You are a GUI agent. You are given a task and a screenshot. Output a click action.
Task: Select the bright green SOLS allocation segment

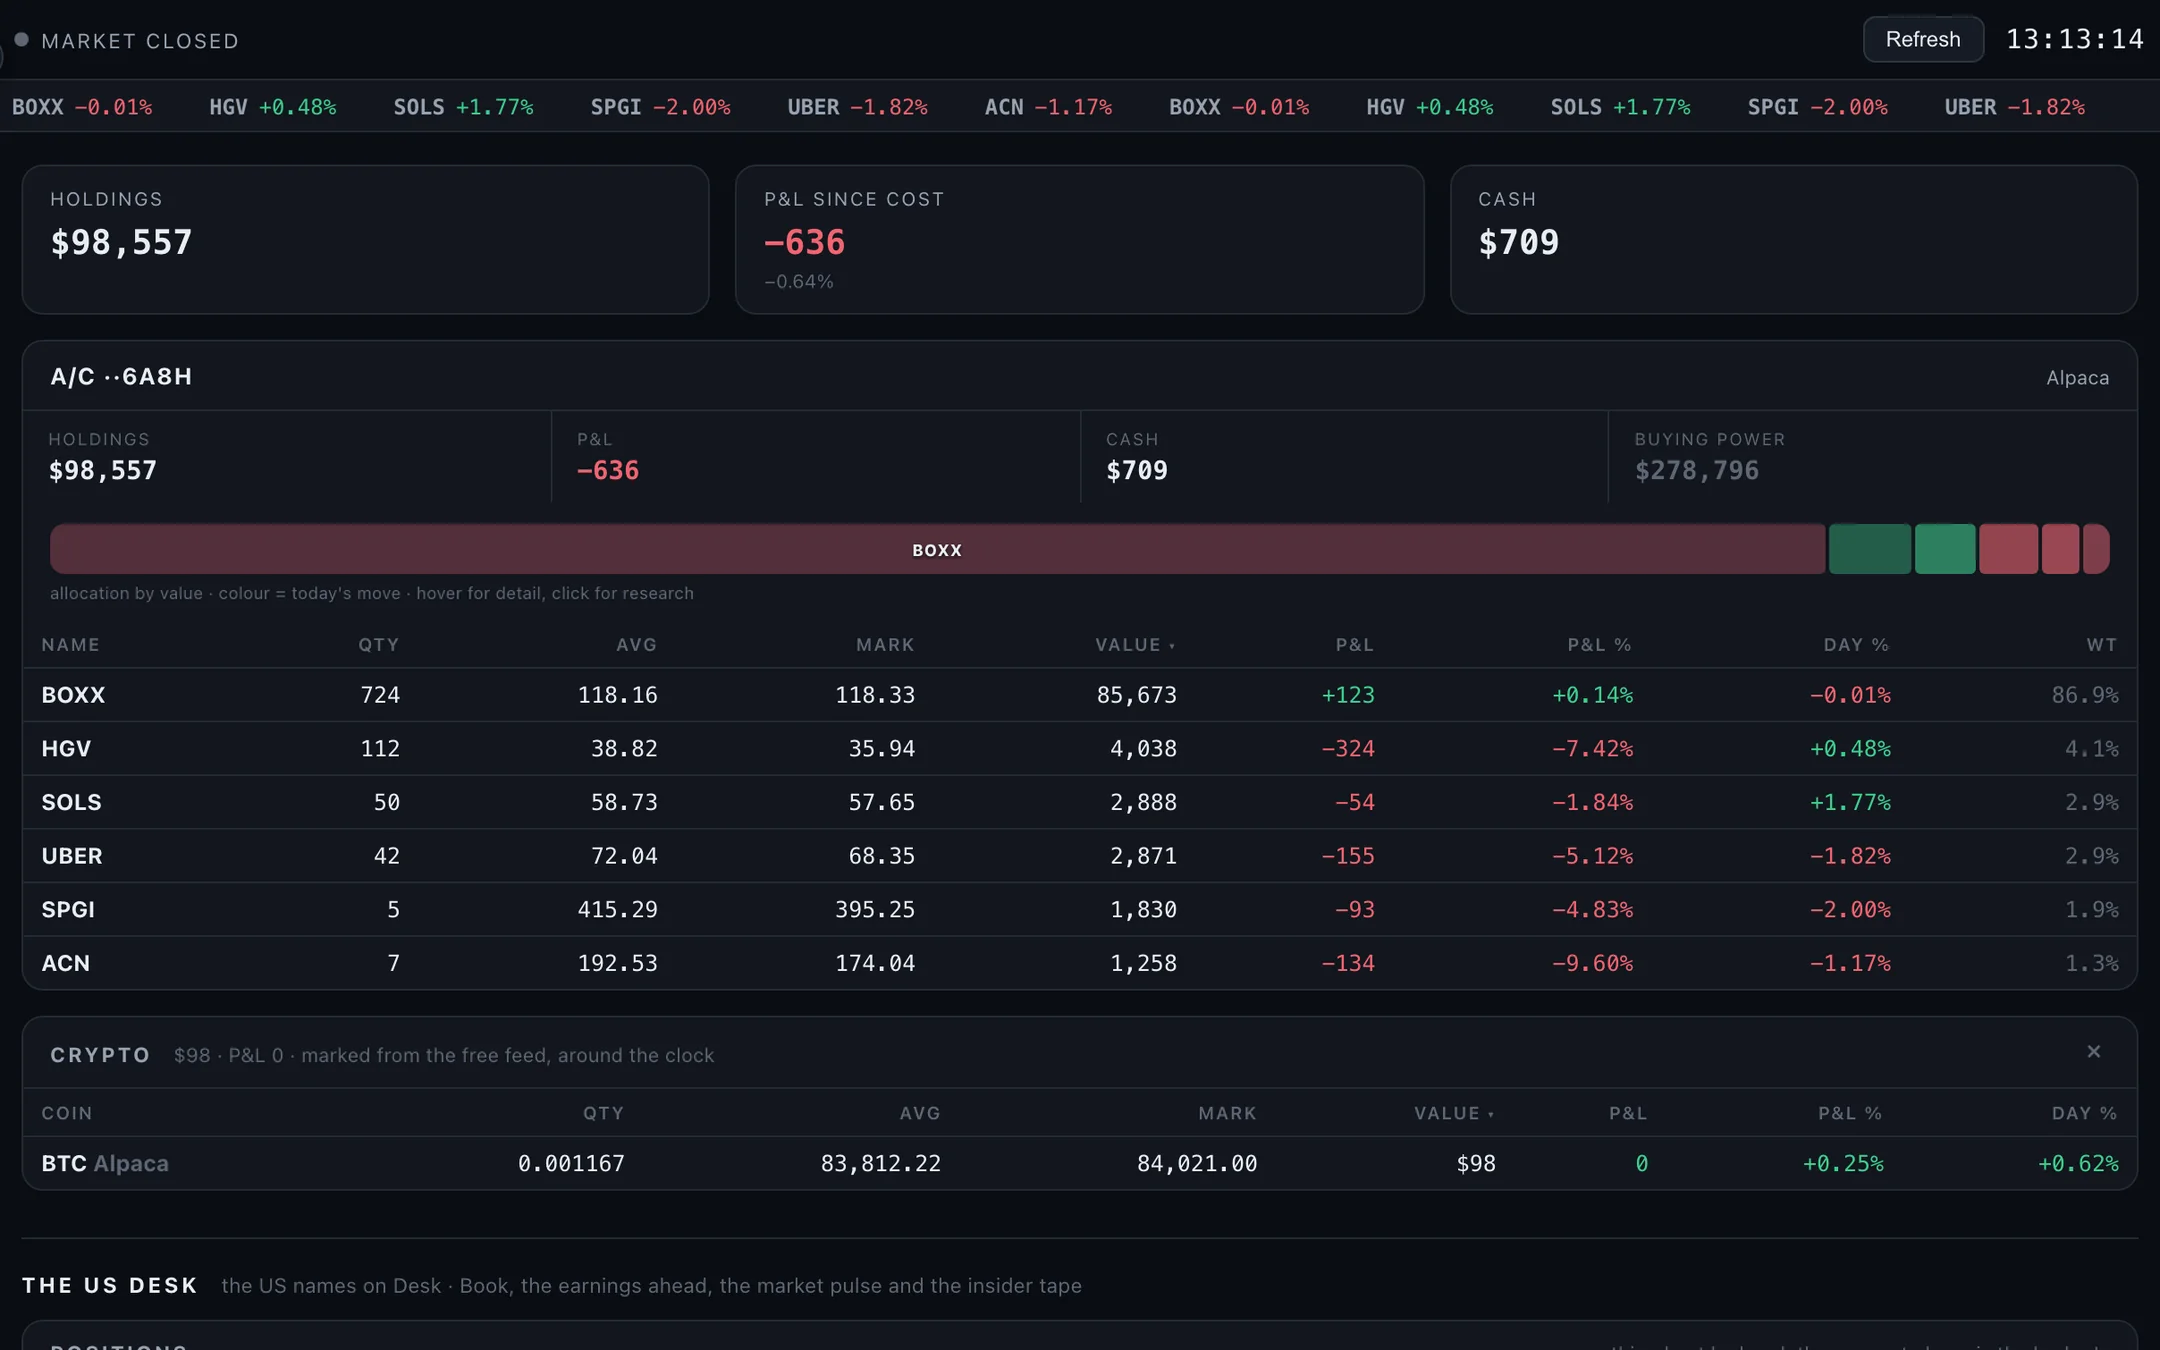coord(1944,549)
